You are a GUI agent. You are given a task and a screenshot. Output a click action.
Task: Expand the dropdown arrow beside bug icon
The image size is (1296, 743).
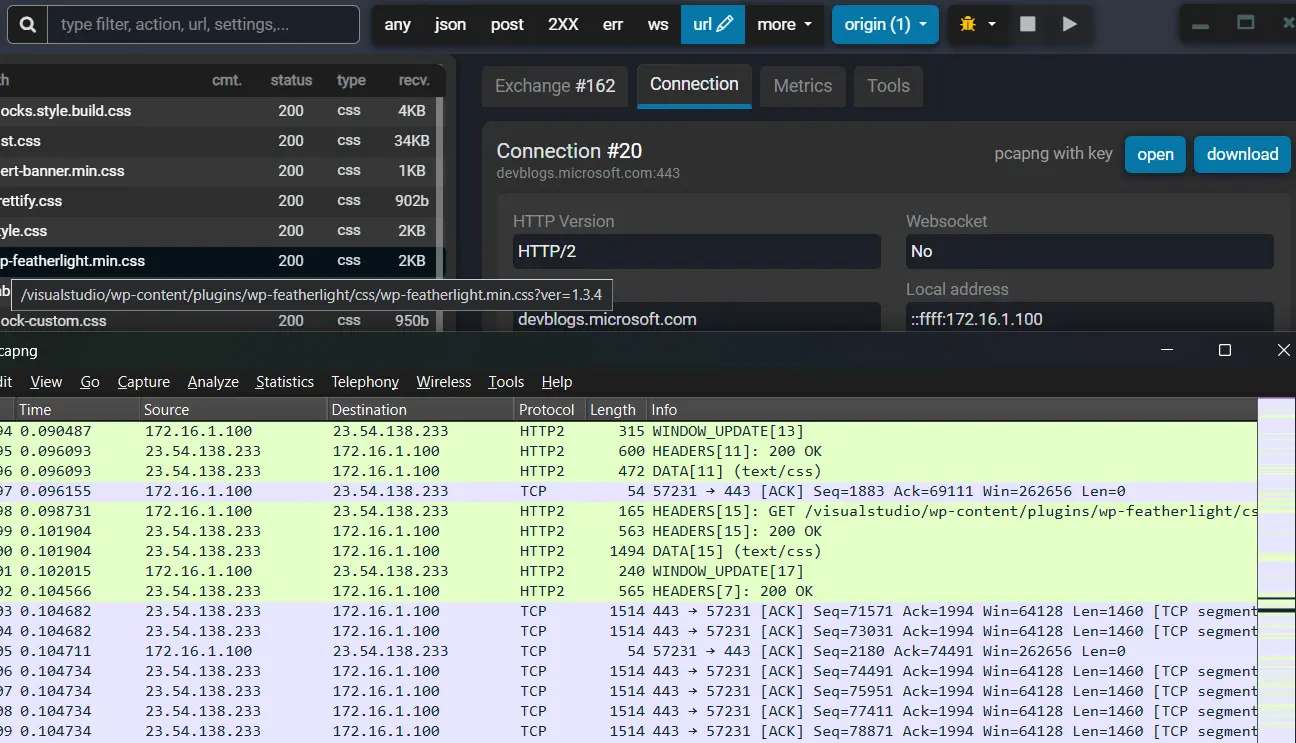click(x=992, y=24)
